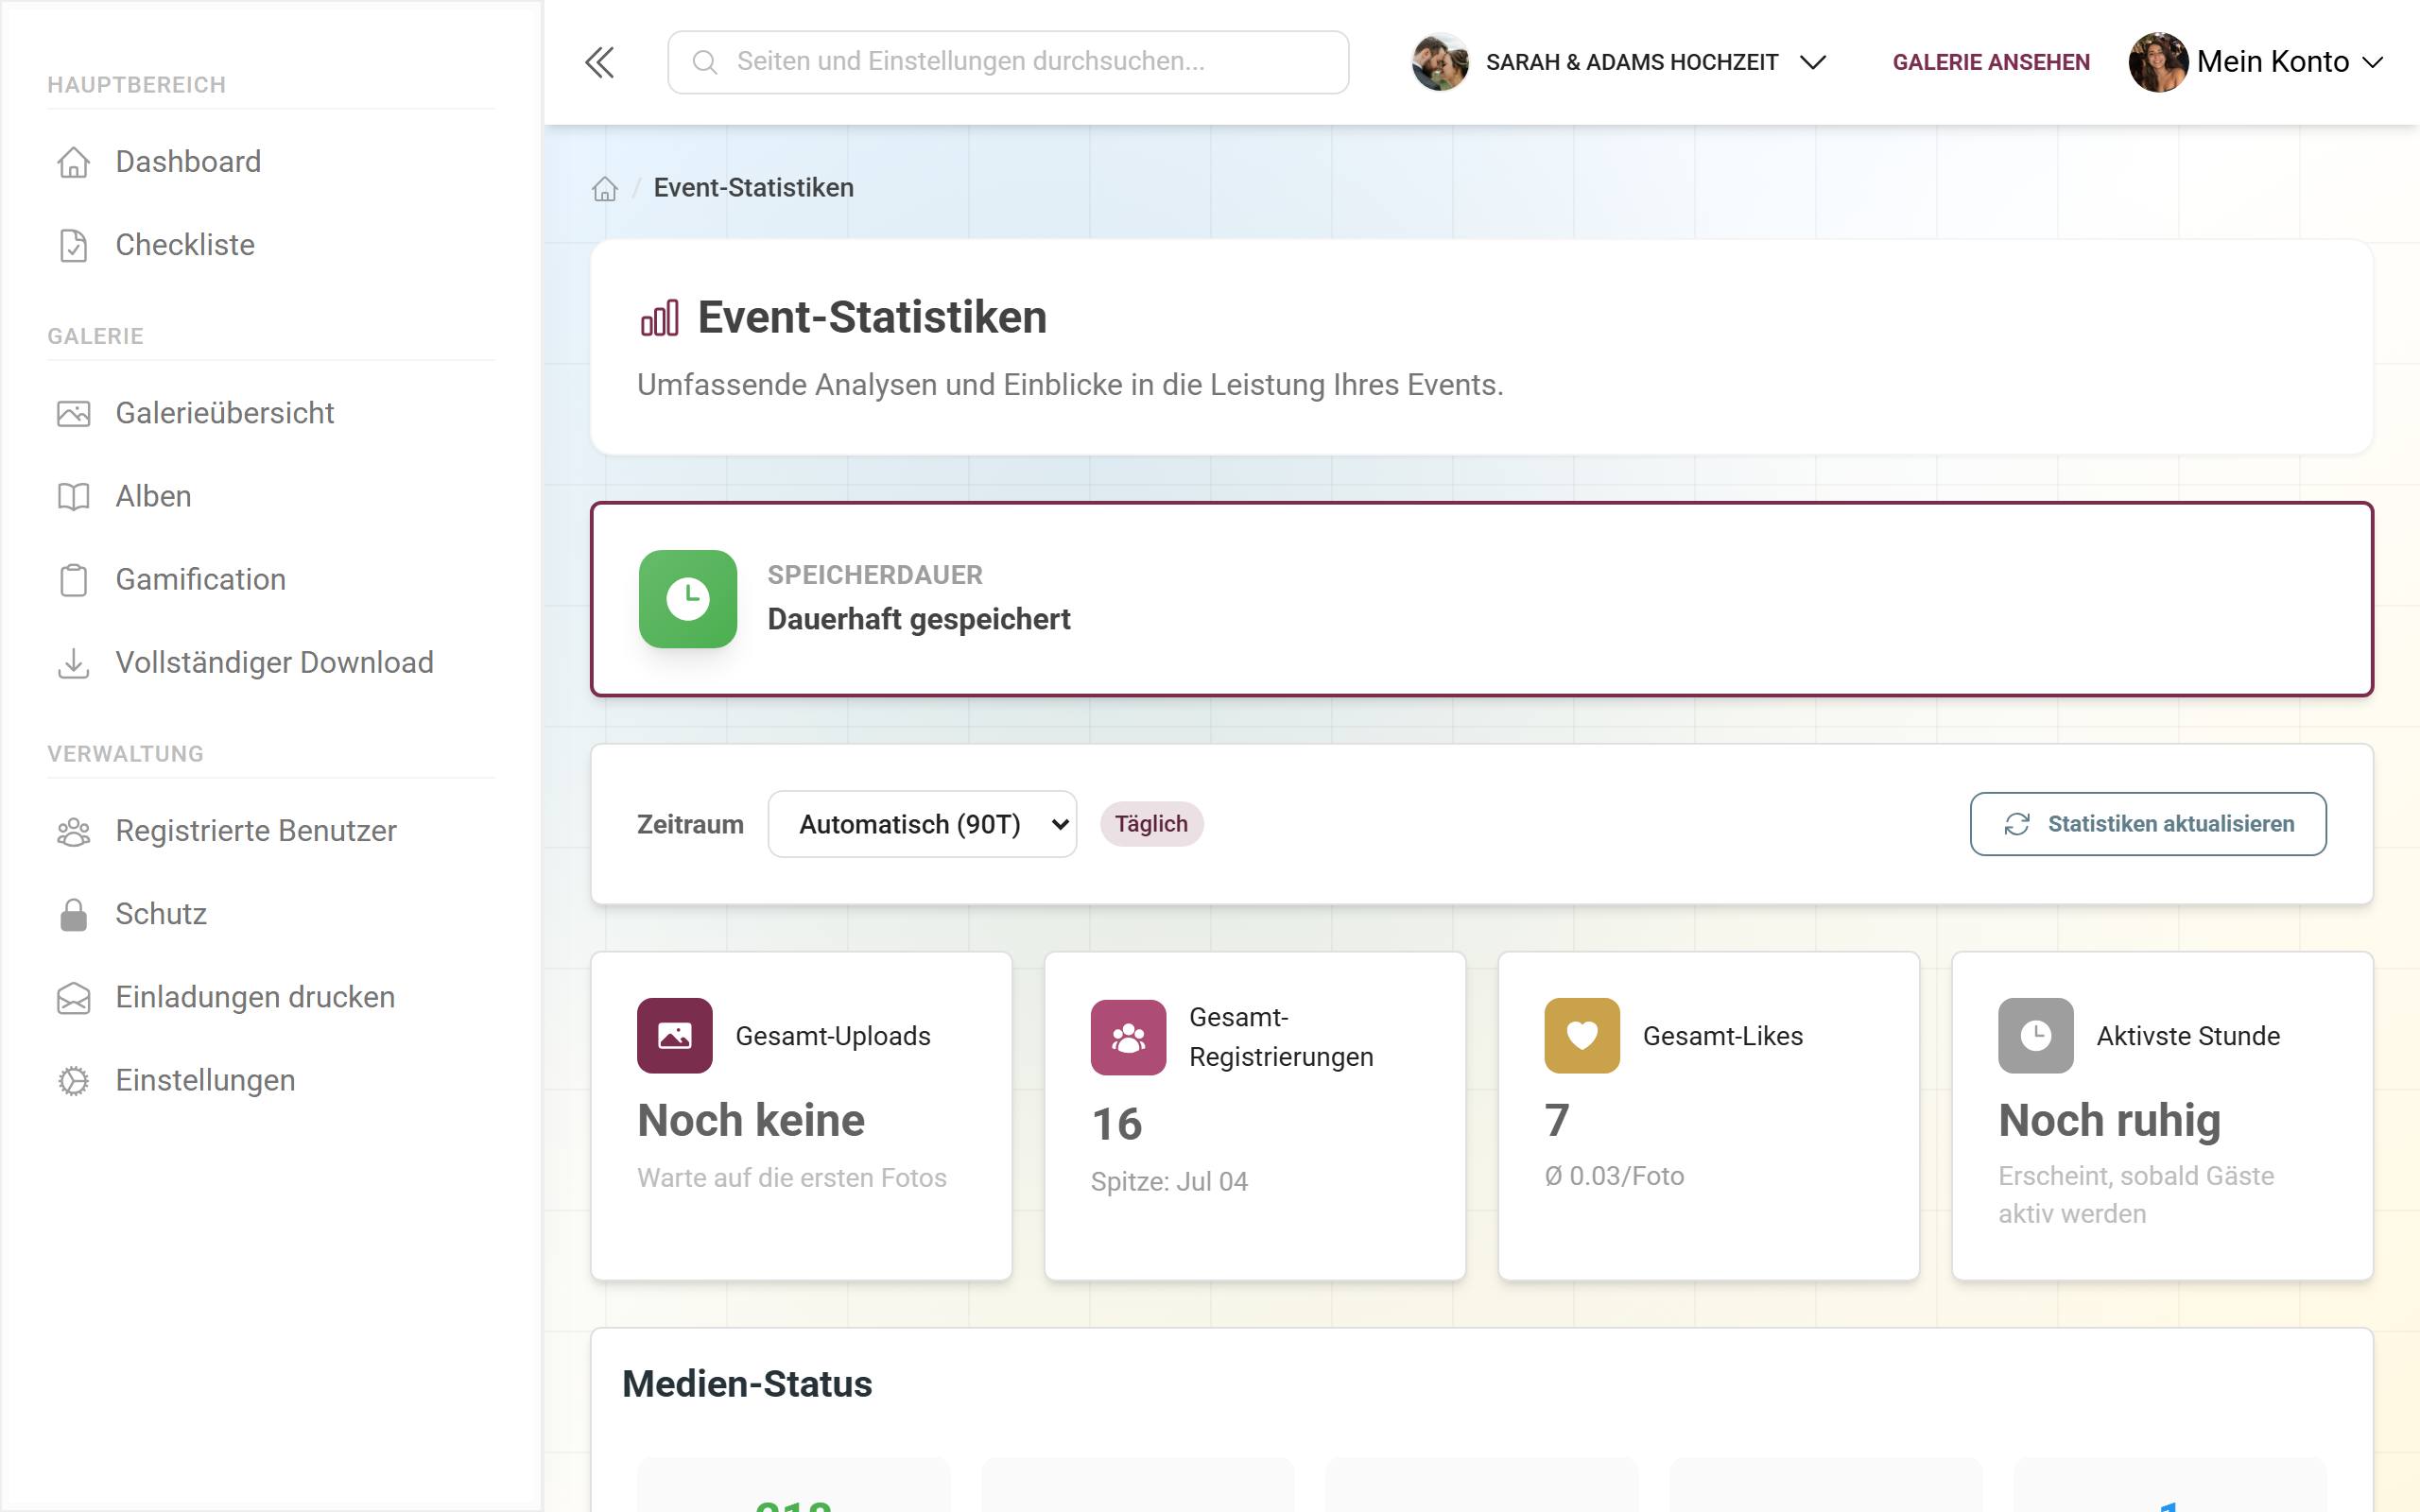Click the Warte auf die ersten Fotos text

[x=792, y=1178]
